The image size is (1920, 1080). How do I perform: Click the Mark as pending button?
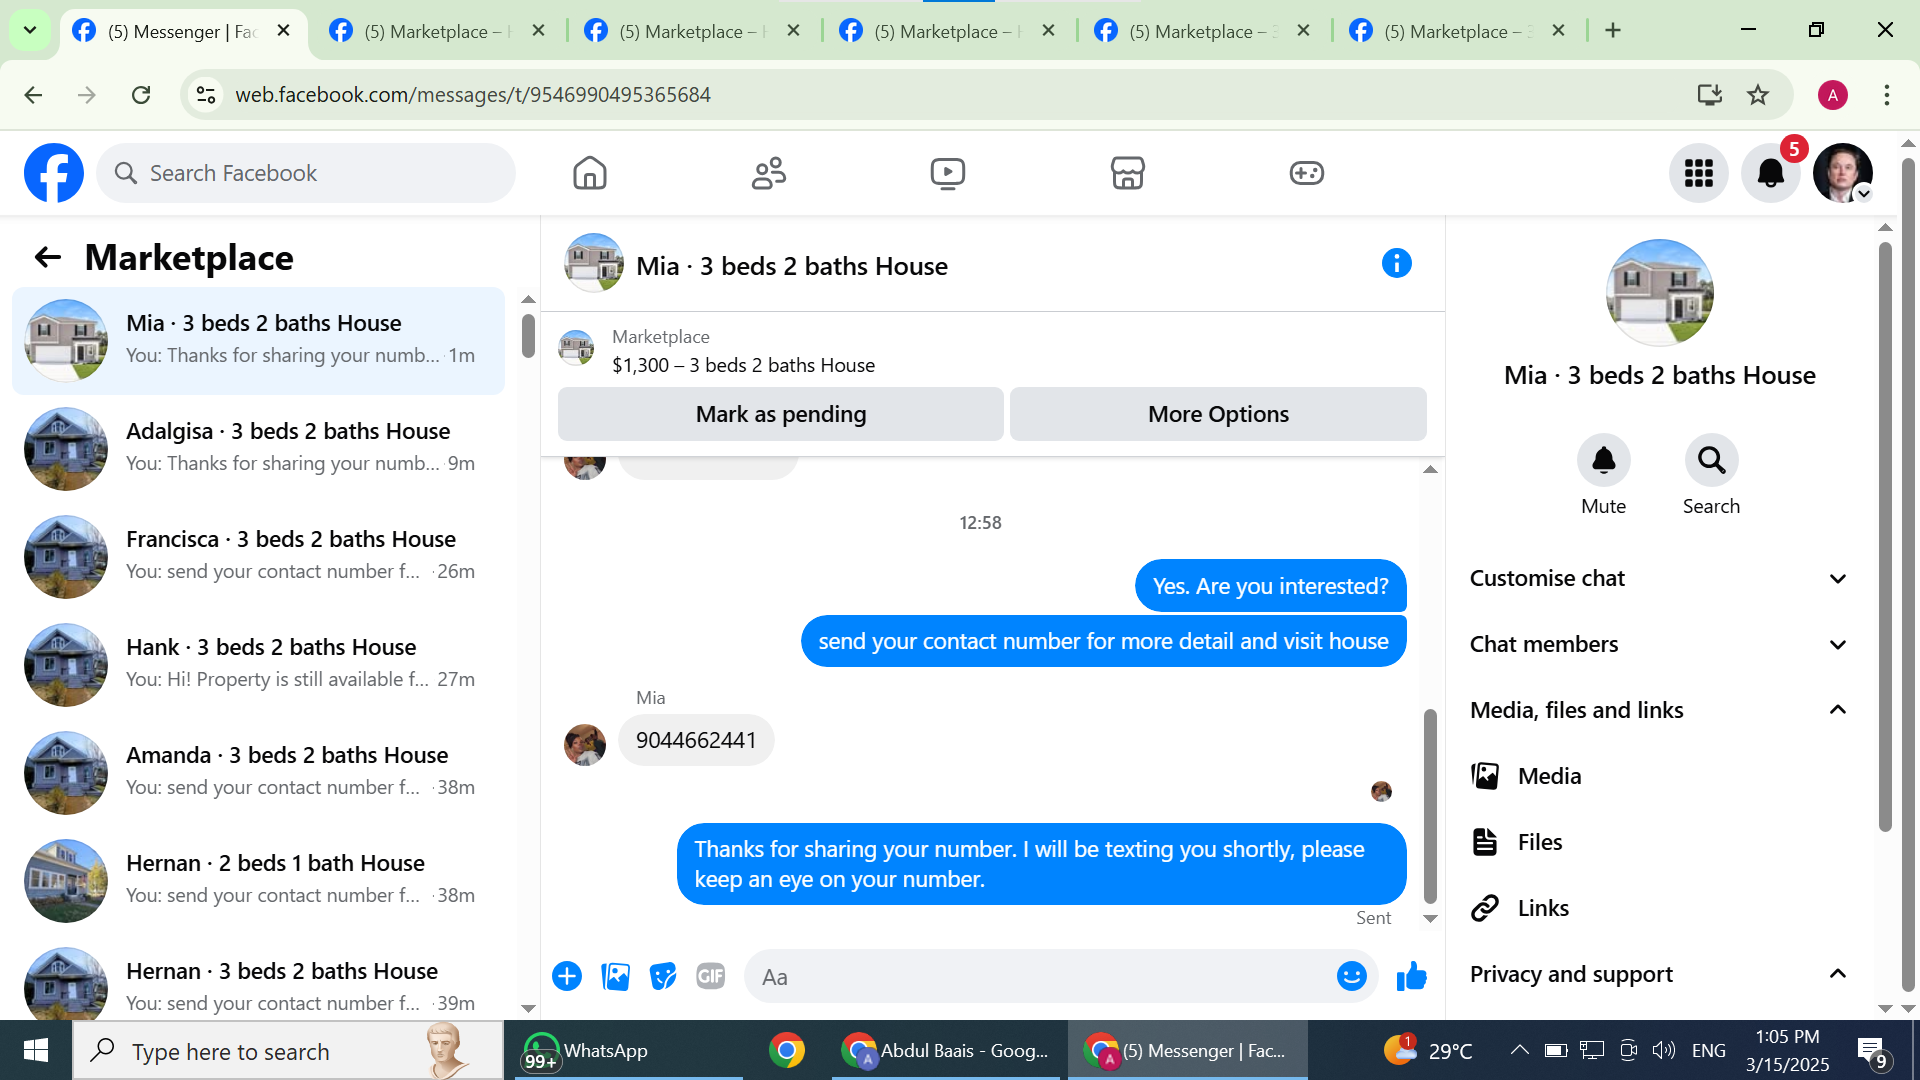point(780,414)
